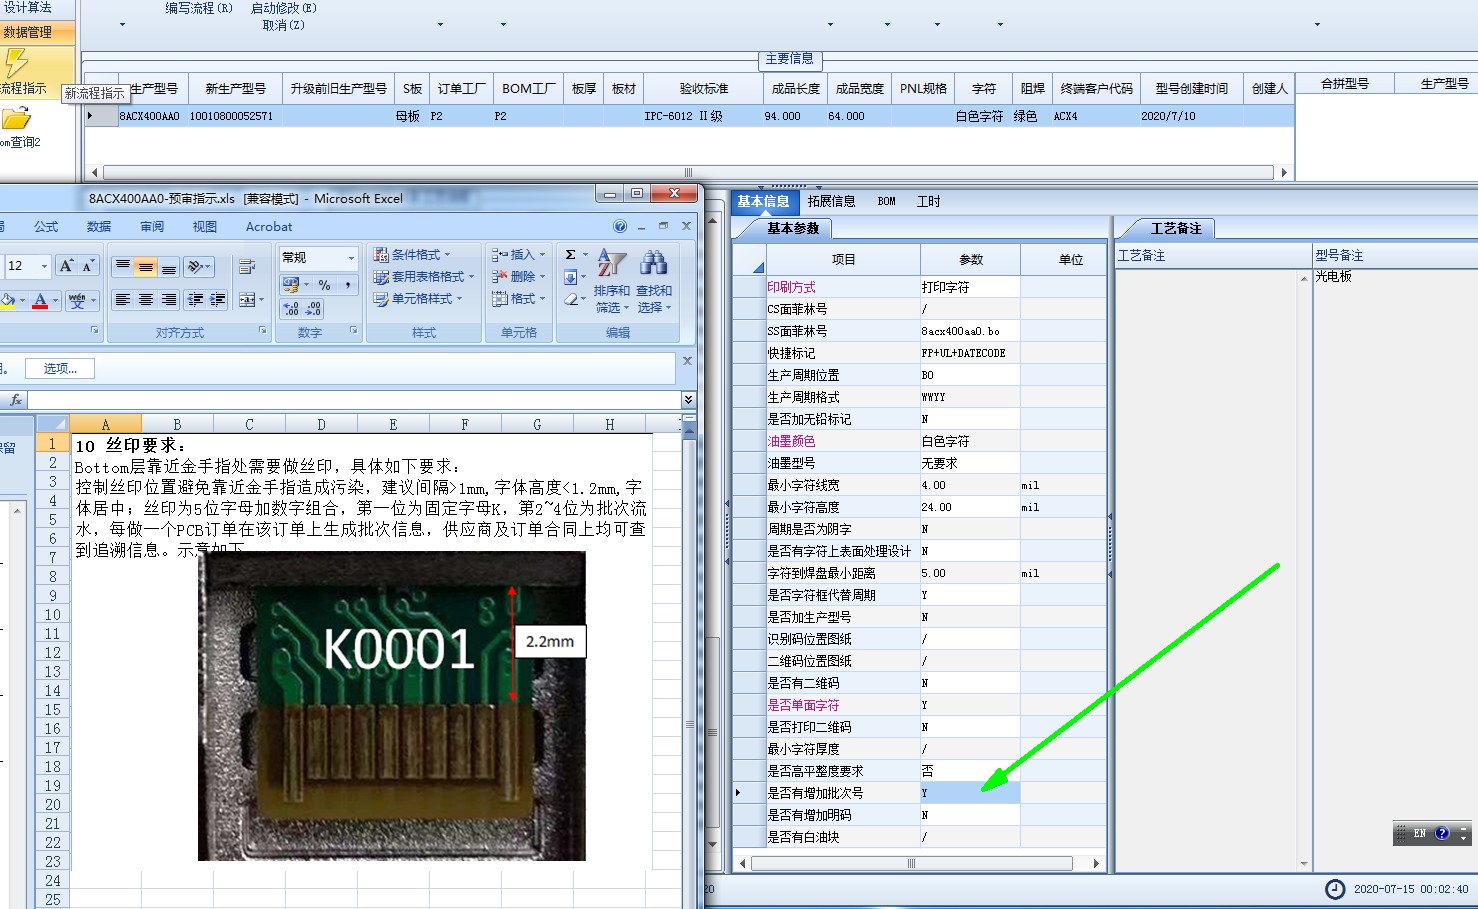This screenshot has width=1478, height=909.
Task: Expand the Excel formula bar
Action: tap(688, 399)
